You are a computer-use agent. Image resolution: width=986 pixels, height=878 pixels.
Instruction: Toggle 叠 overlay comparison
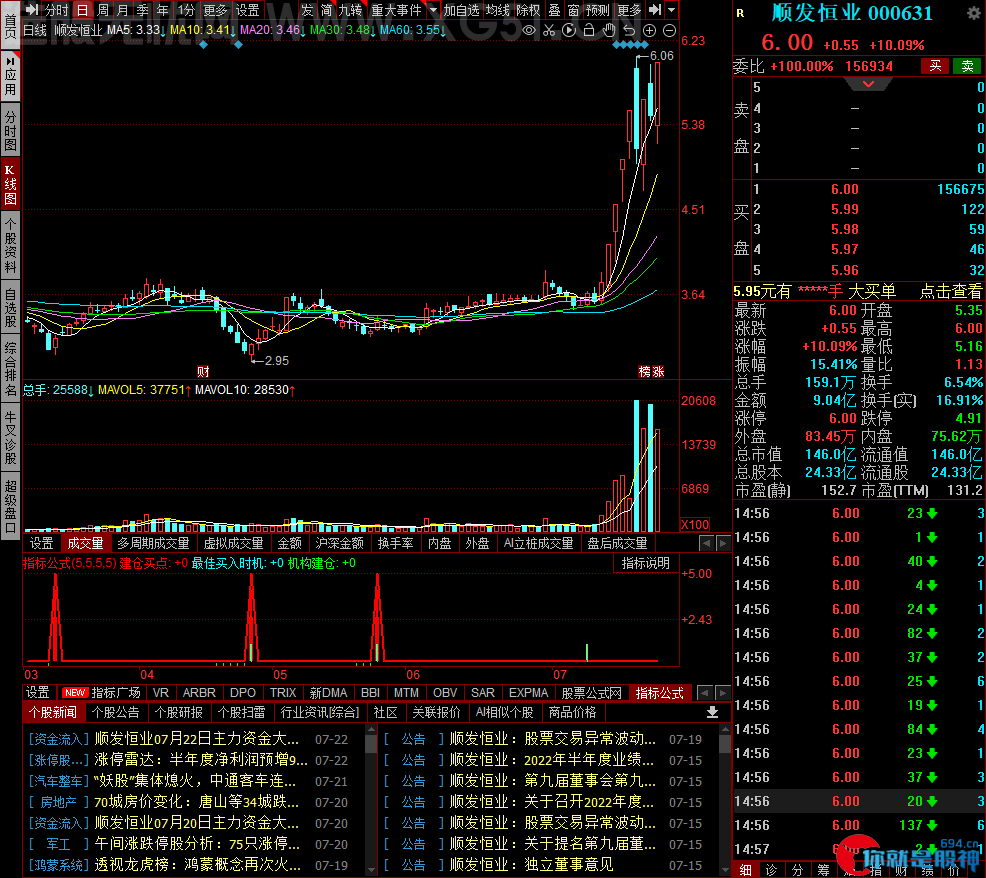[555, 10]
